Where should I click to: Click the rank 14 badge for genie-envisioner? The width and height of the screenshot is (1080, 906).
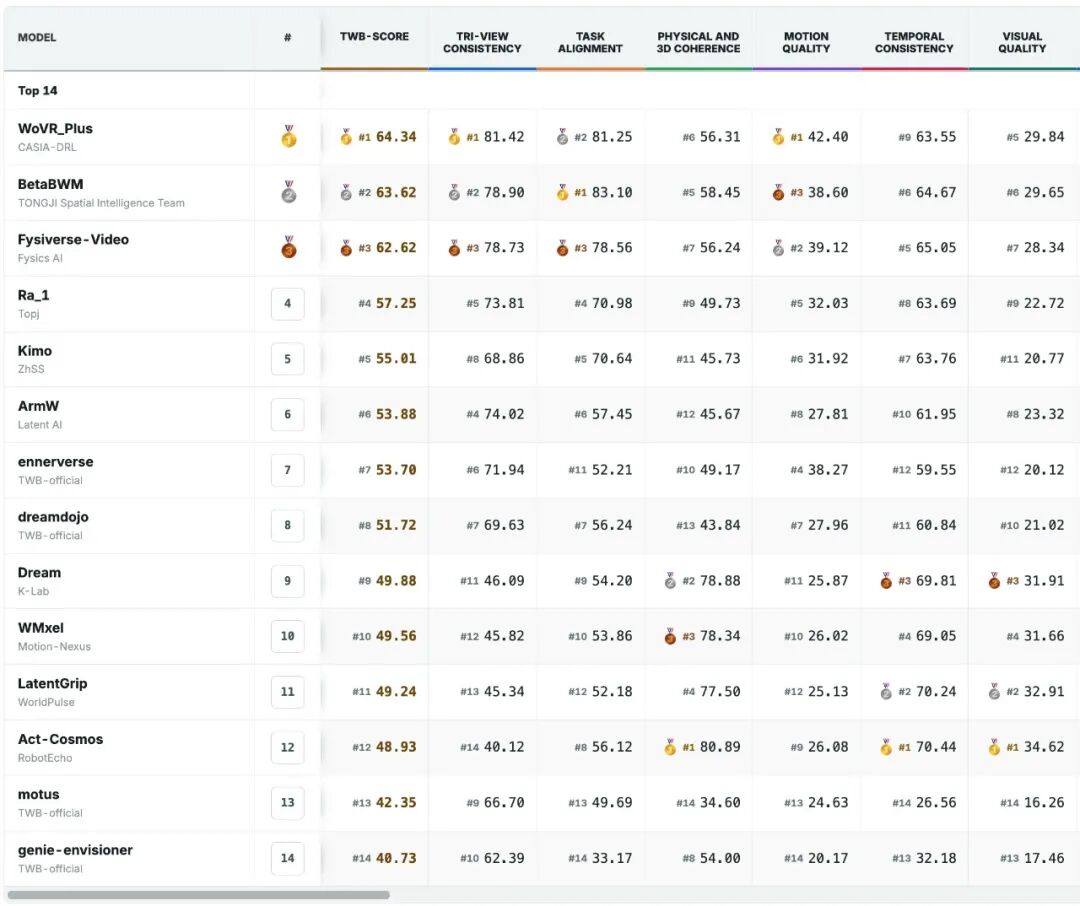[x=287, y=858]
